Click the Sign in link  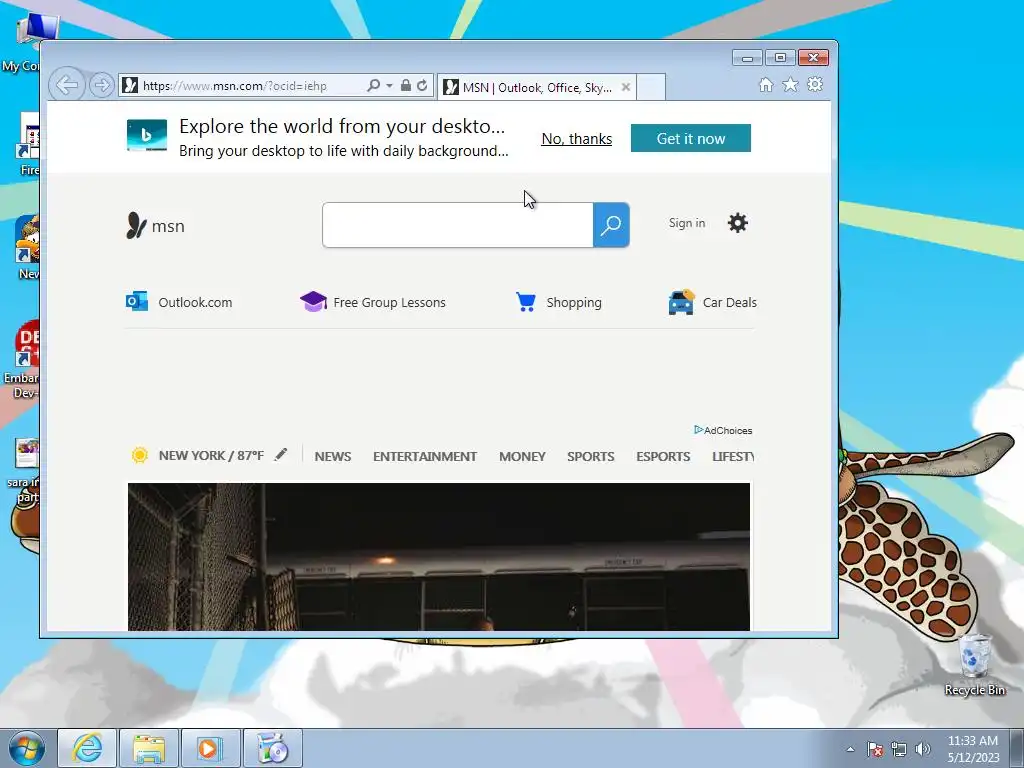click(x=687, y=223)
